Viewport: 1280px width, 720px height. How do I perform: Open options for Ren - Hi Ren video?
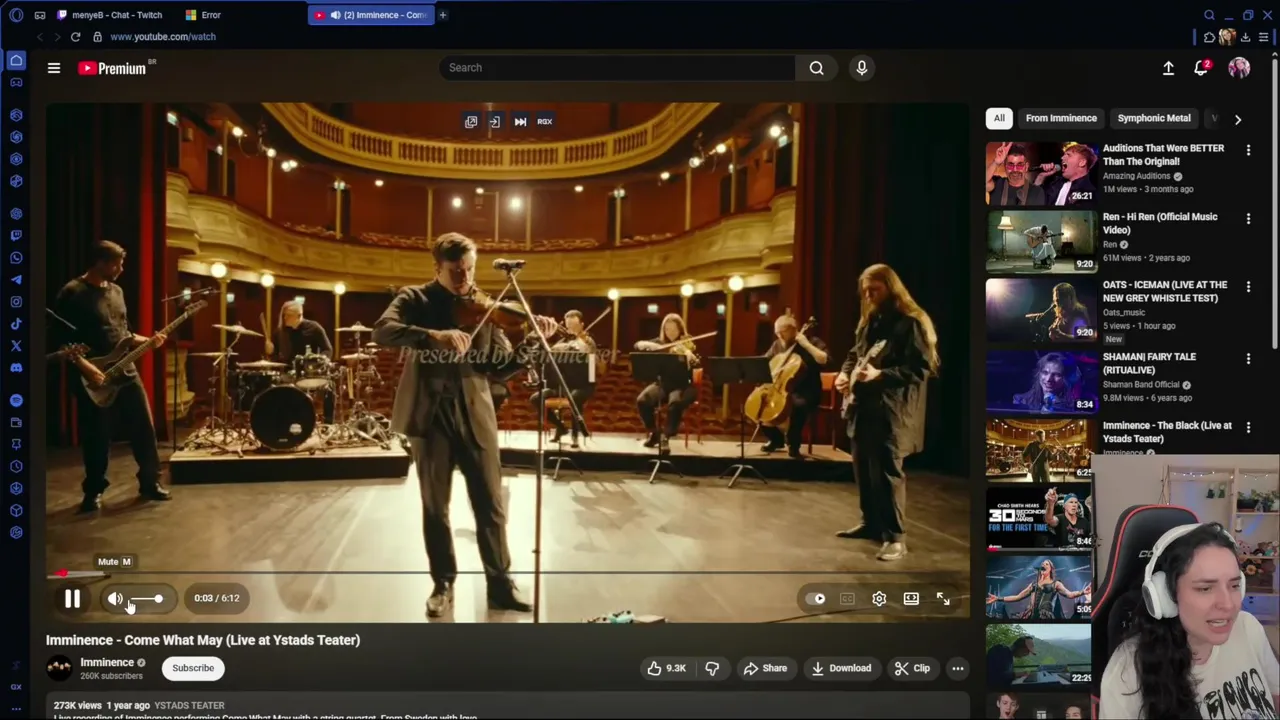point(1248,218)
